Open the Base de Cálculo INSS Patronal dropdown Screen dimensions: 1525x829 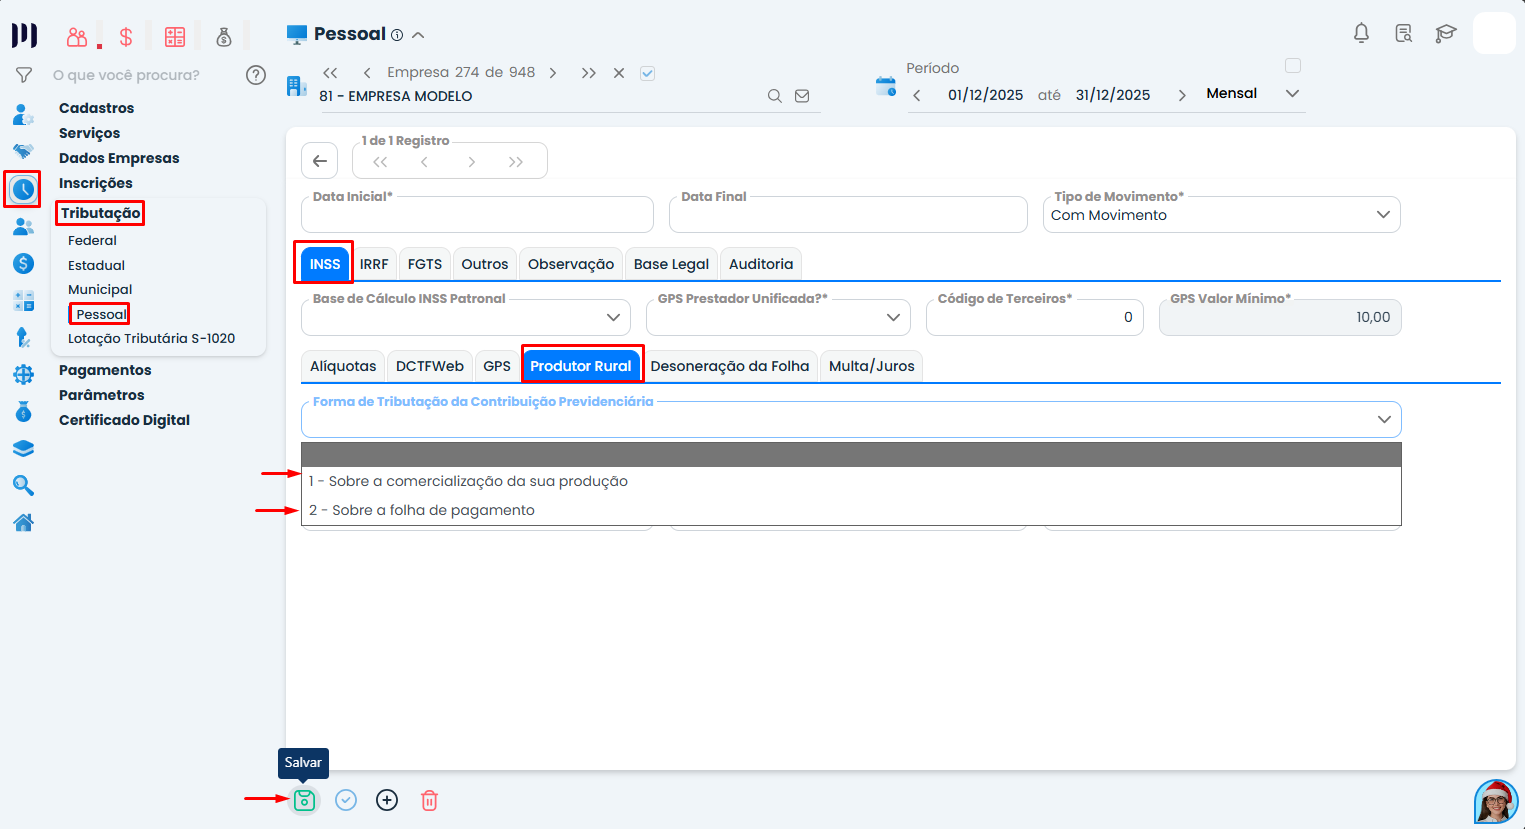614,317
